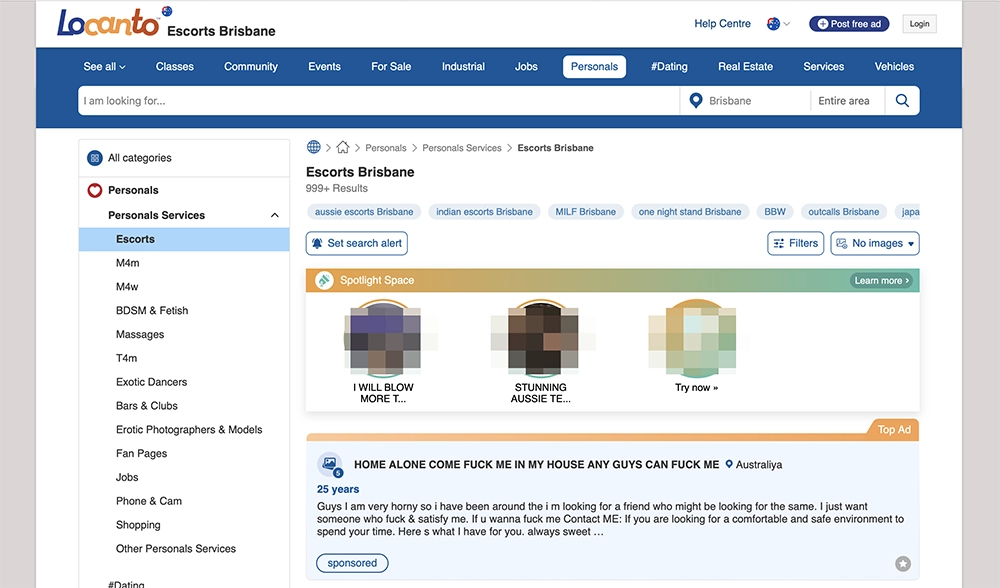Open the #Dating tab
This screenshot has width=1000, height=588.
pyautogui.click(x=669, y=66)
